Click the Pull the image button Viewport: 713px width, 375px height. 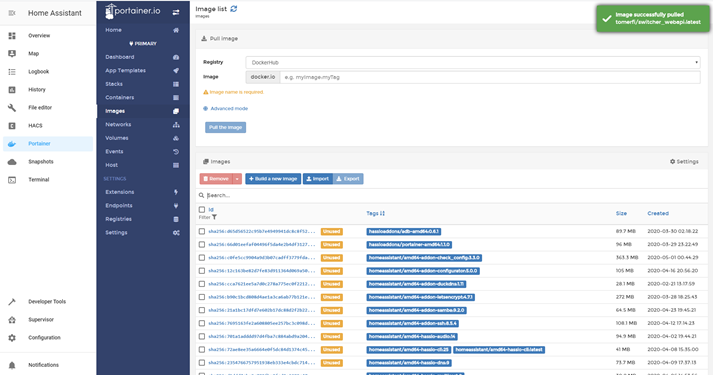tap(226, 127)
